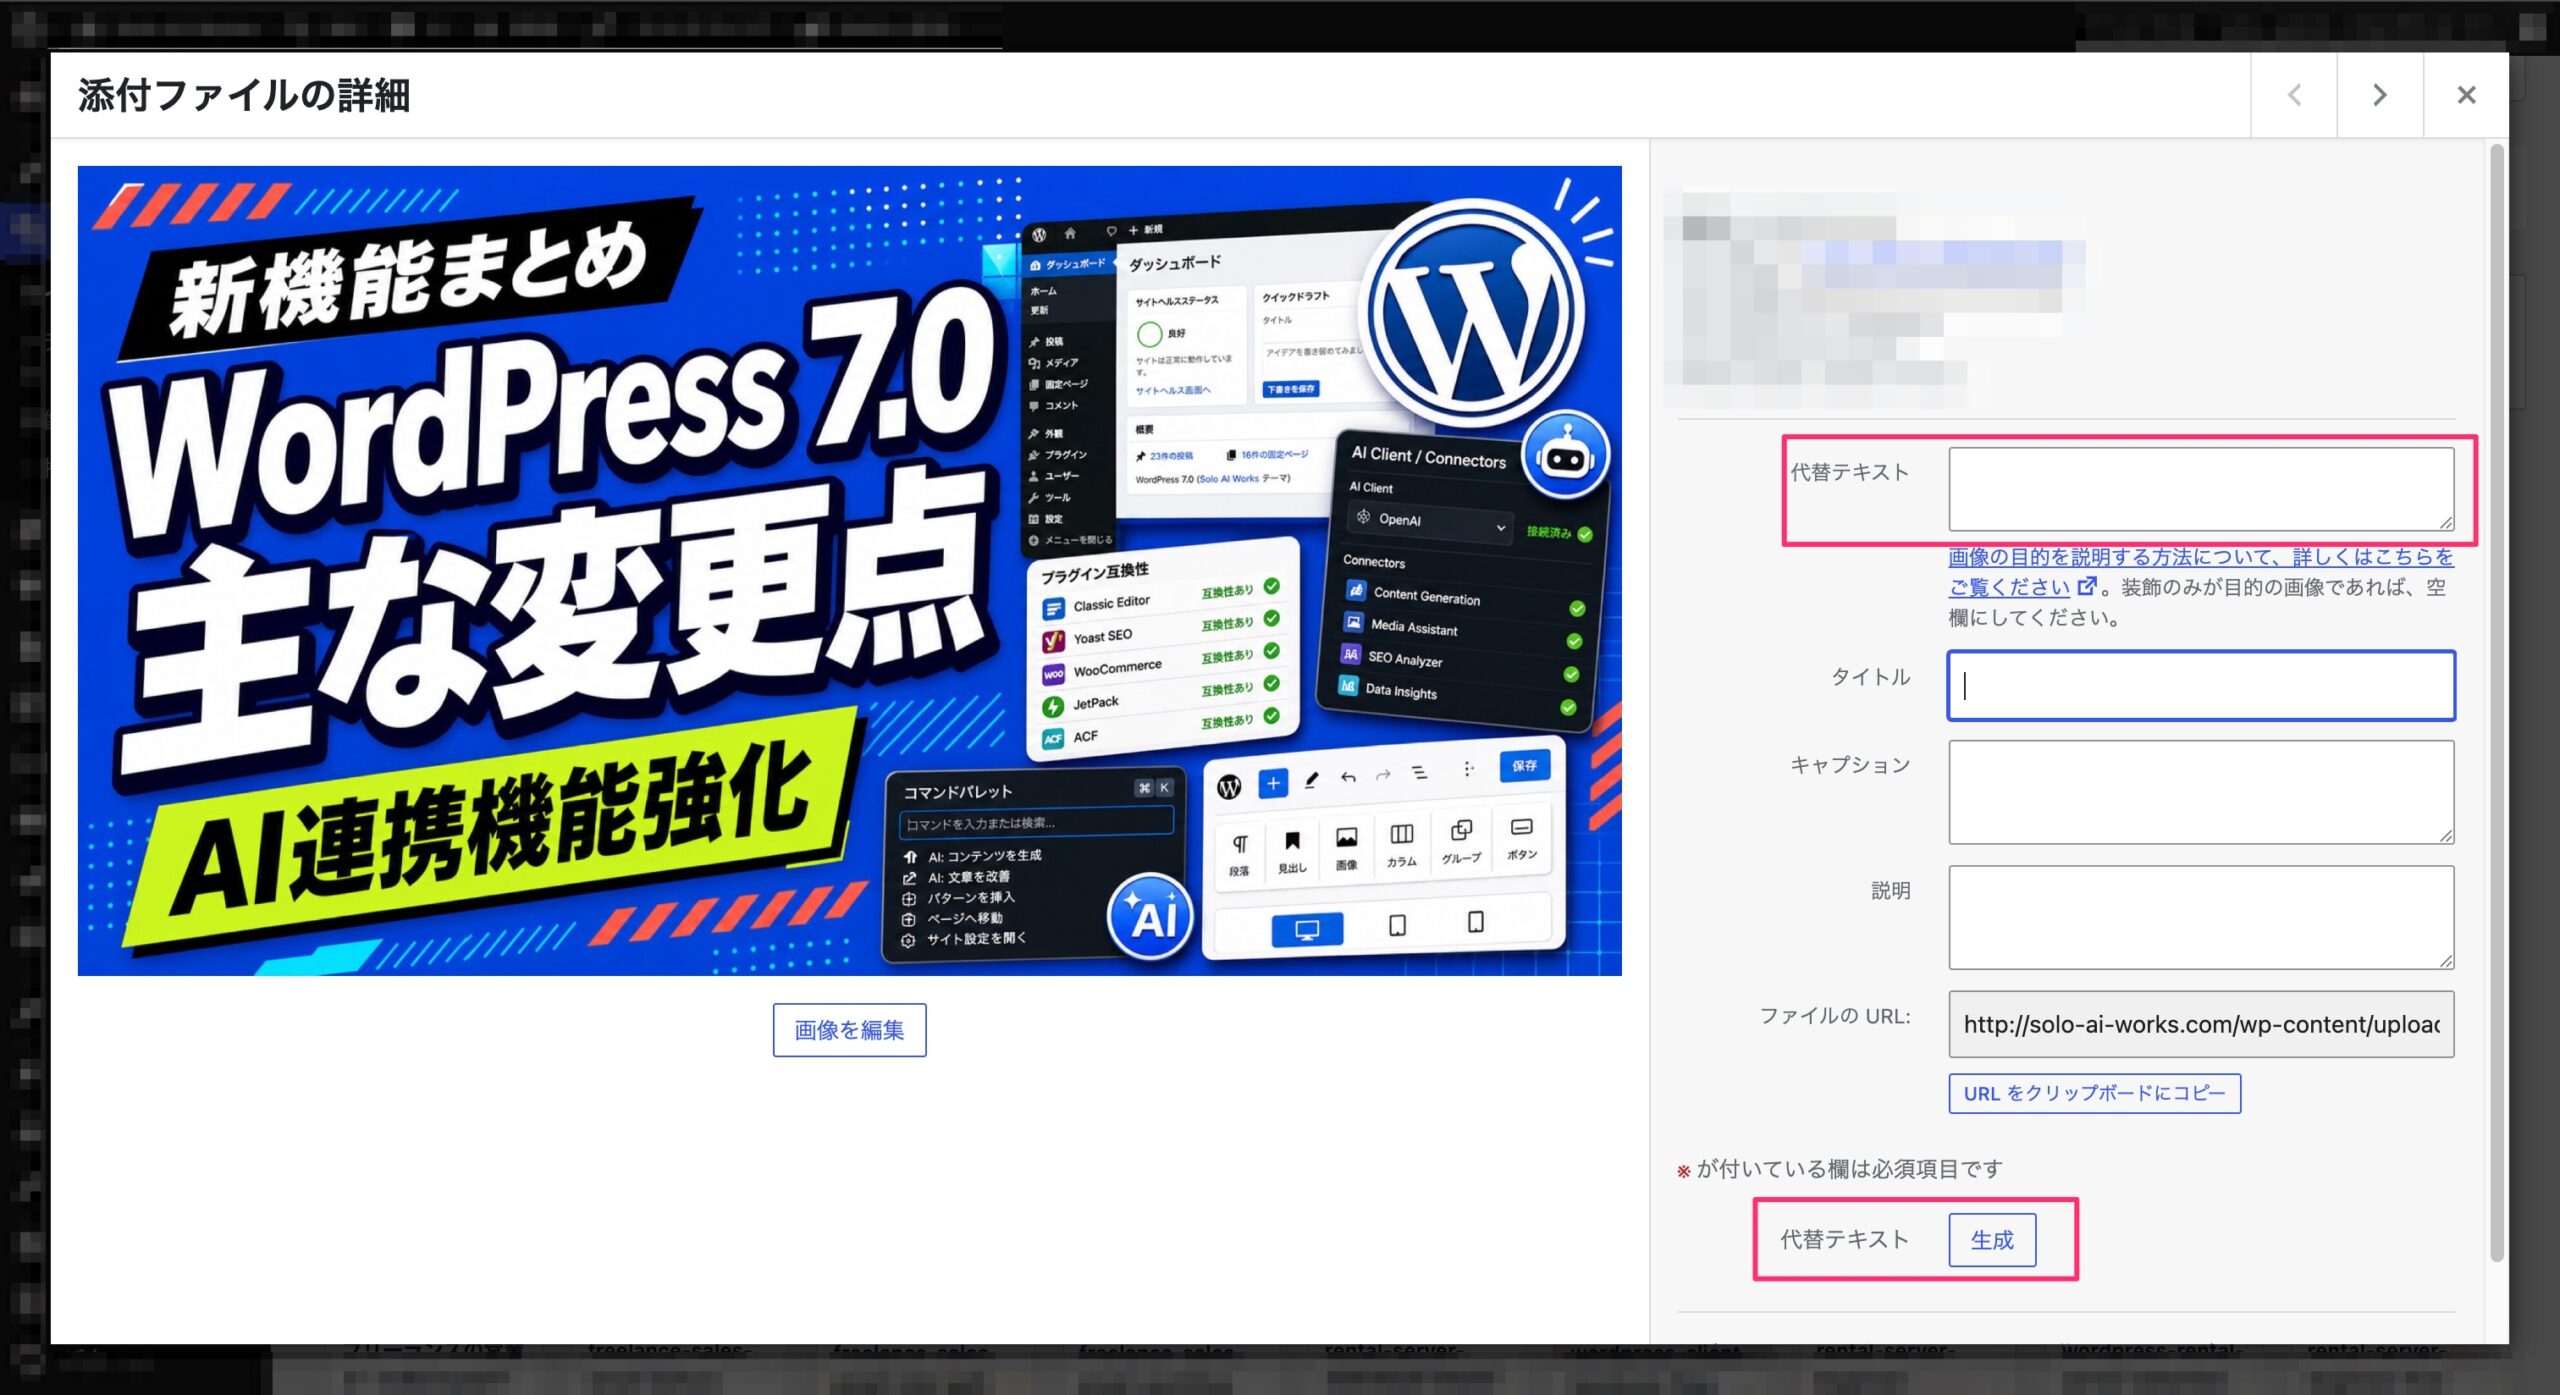Go to the next attachment
Screen dimensions: 2560x1395
pos(2380,95)
